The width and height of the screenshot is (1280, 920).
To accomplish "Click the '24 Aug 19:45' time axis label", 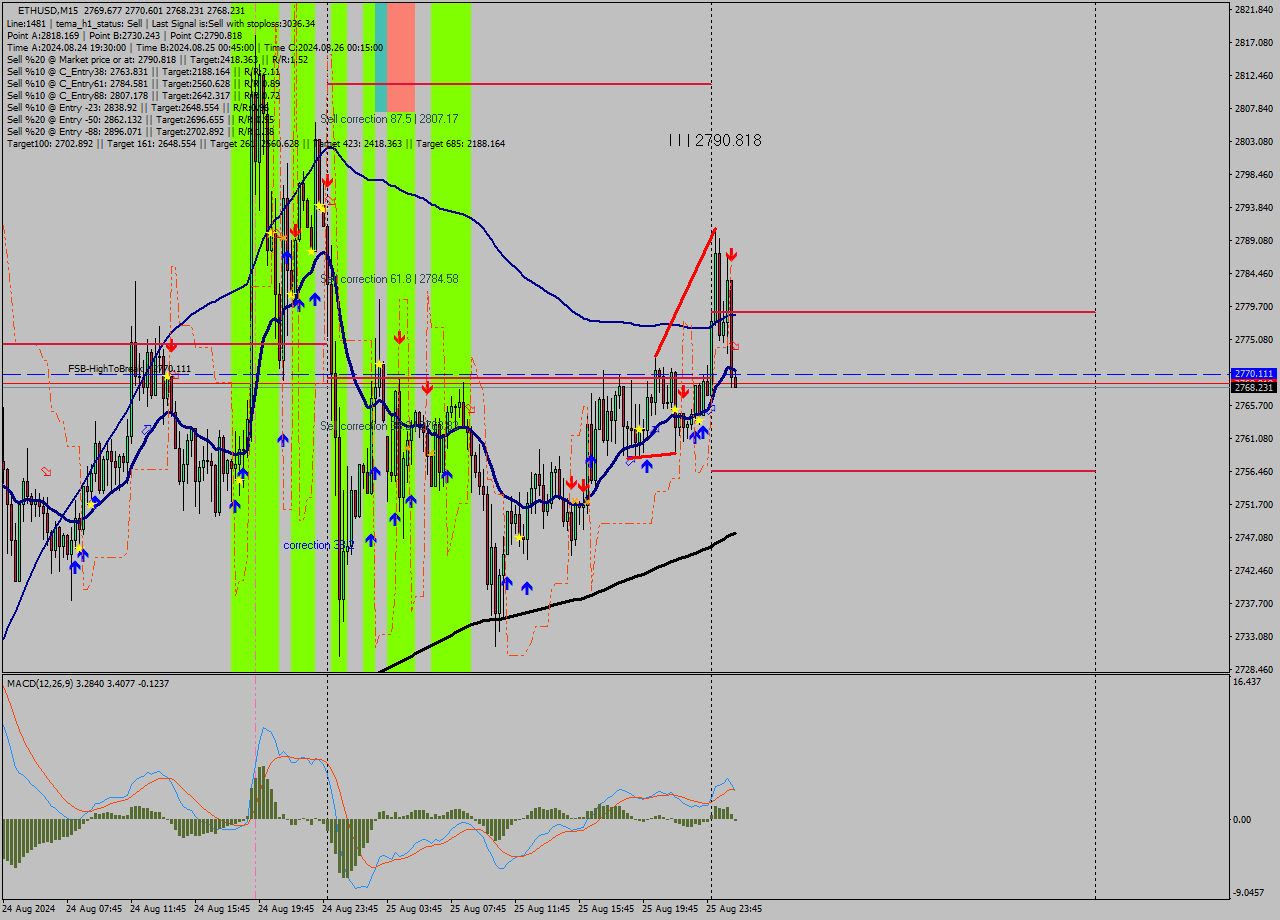I will coord(286,909).
